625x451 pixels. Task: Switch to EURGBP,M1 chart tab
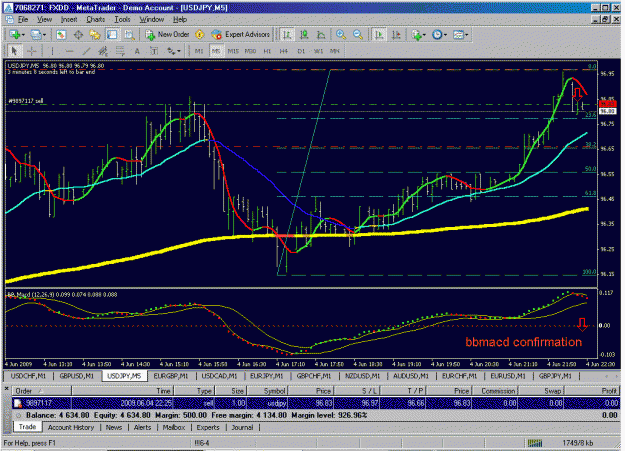point(171,376)
